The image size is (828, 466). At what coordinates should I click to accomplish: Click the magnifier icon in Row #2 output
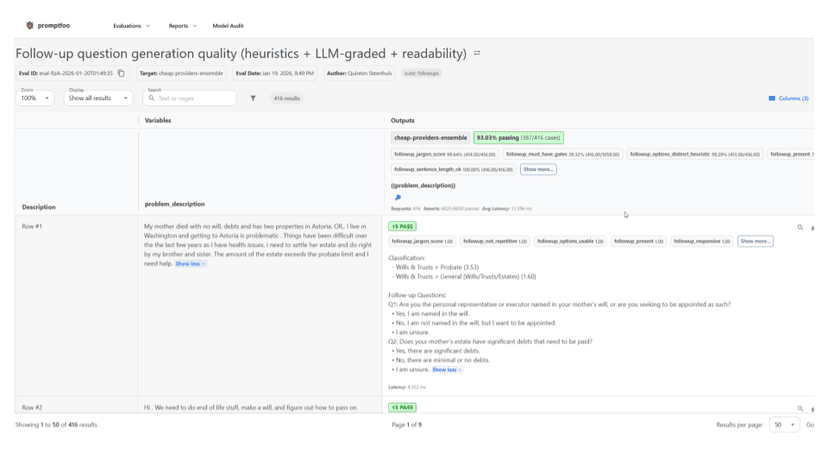pos(800,408)
